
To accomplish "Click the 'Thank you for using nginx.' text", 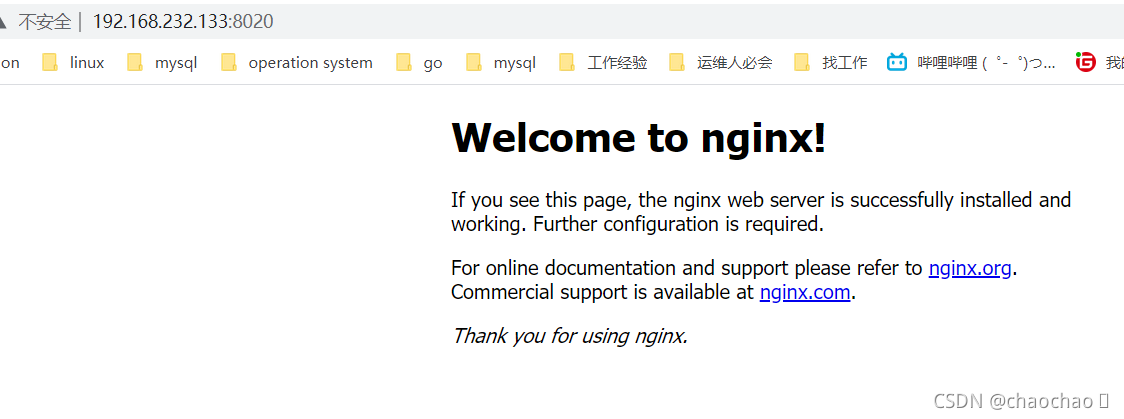I will pos(570,335).
